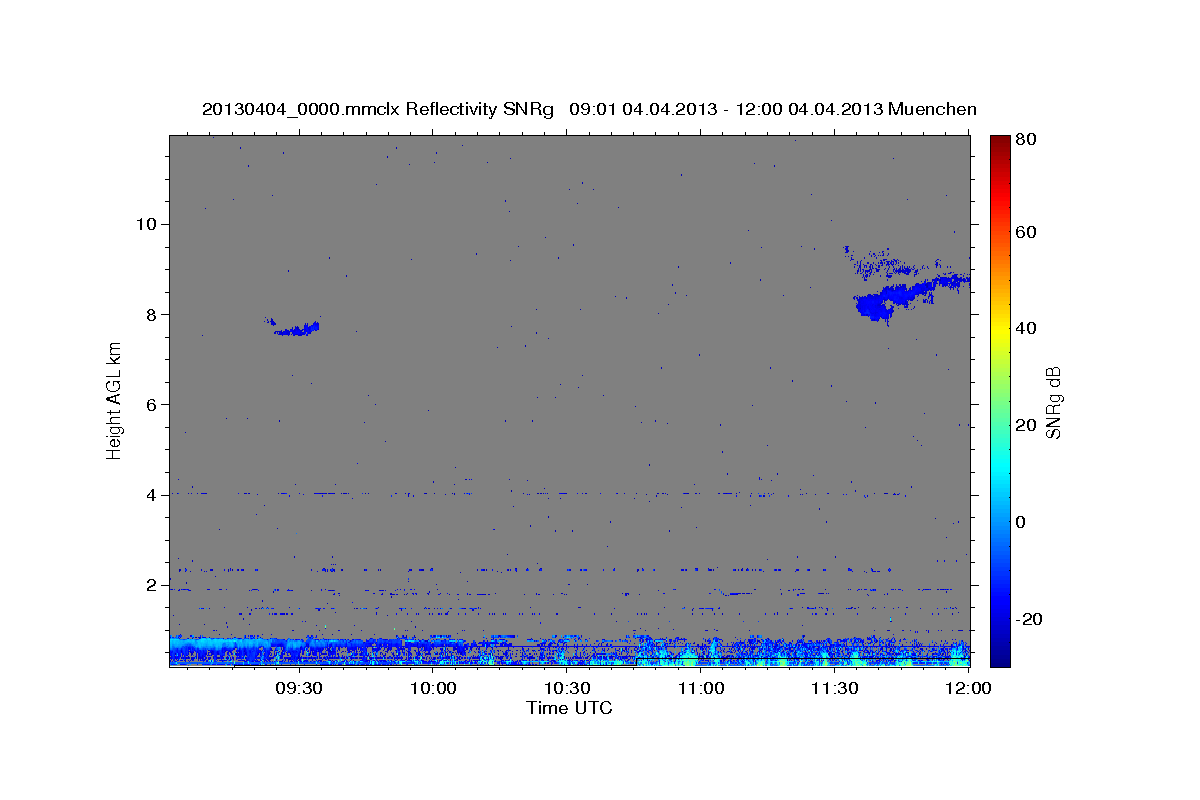Click the 09:30 time tick label
Image resolution: width=1200 pixels, height=800 pixels.
pyautogui.click(x=299, y=689)
